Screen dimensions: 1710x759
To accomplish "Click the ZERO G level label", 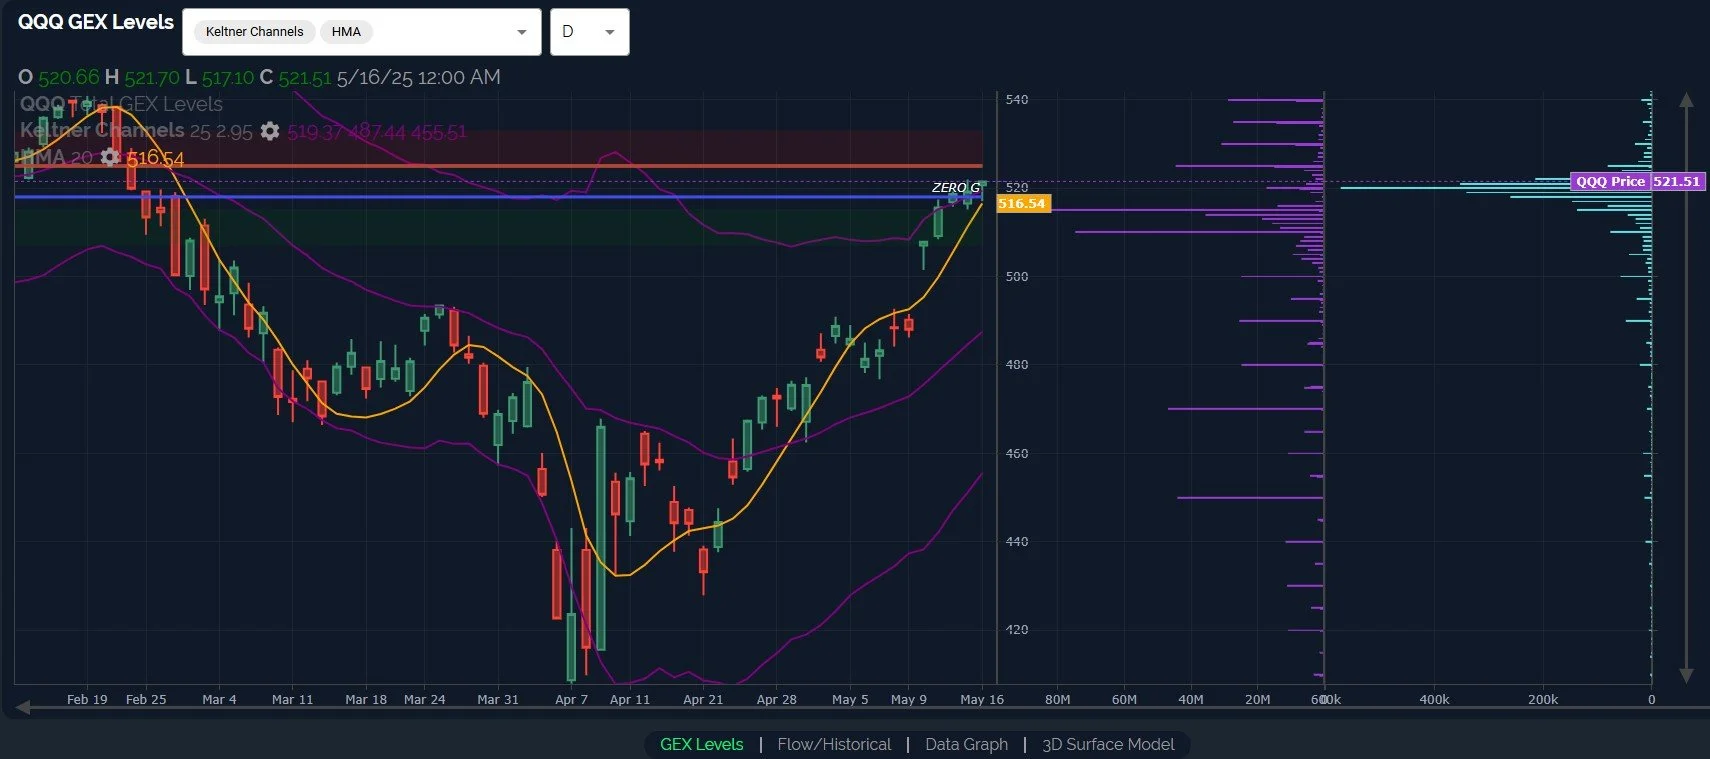I will (x=956, y=187).
